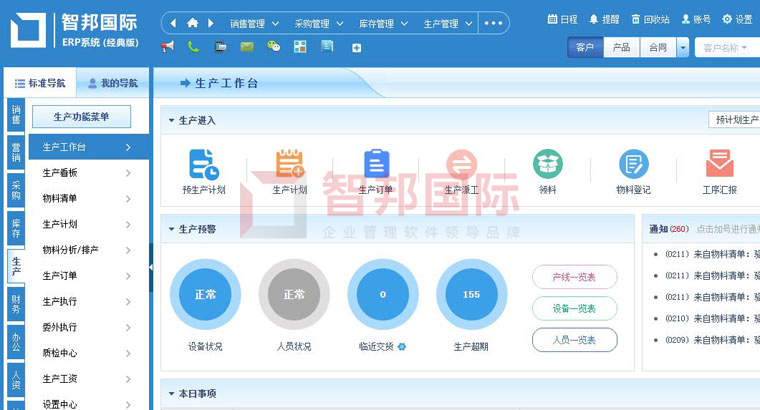Select 营销 vertical sidebar tab
The width and height of the screenshot is (760, 410).
tap(16, 152)
